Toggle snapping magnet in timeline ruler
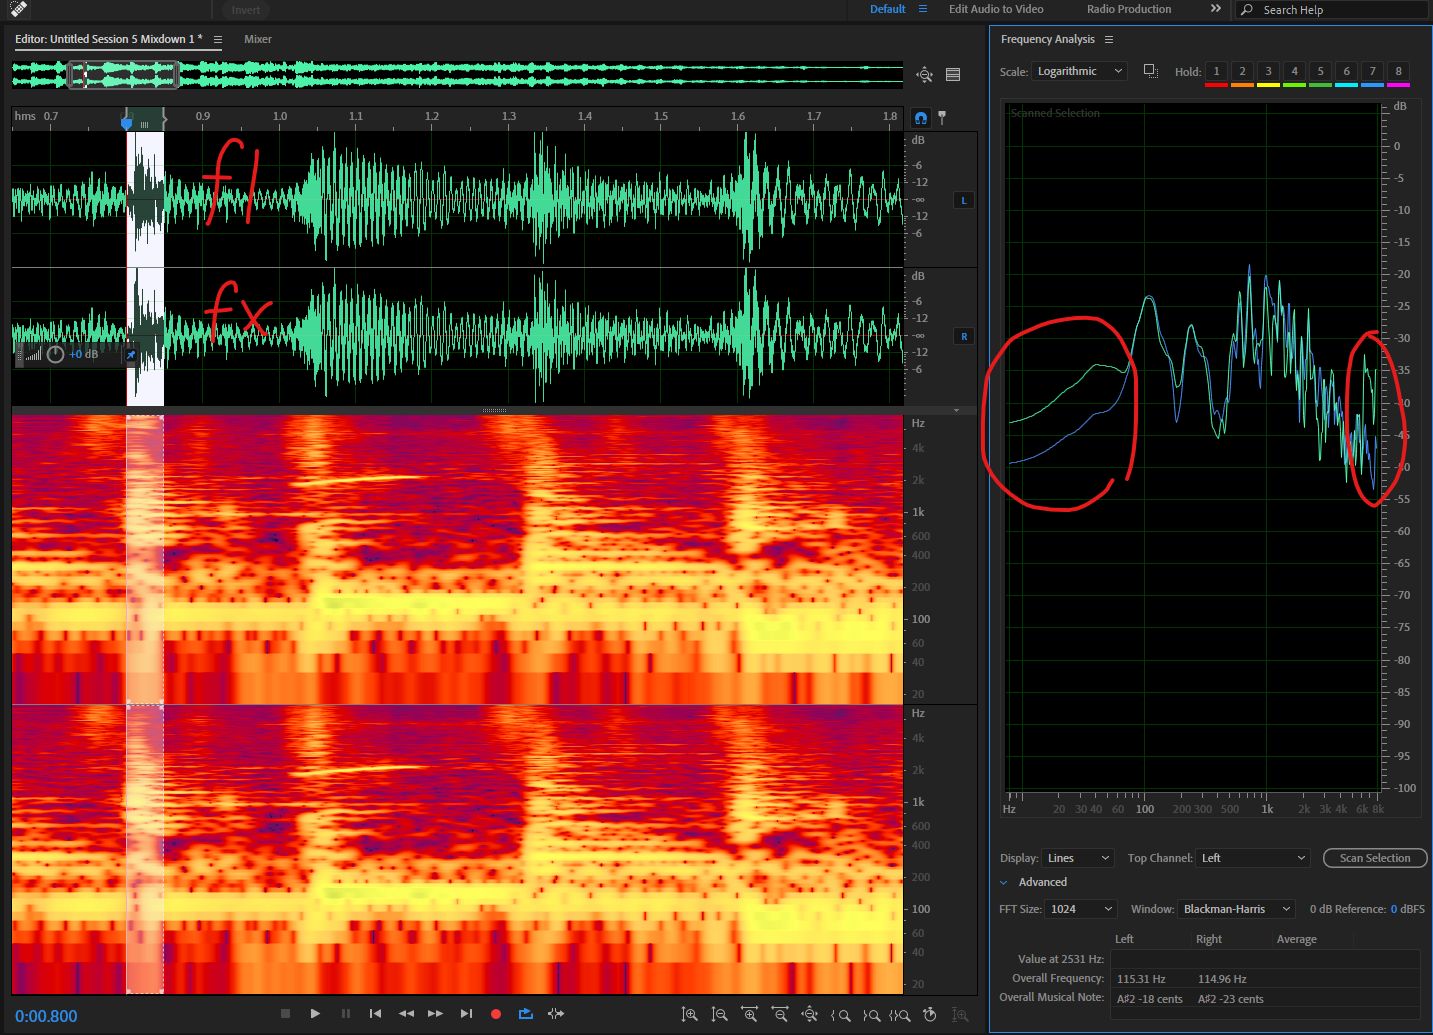The width and height of the screenshot is (1433, 1035). (921, 118)
